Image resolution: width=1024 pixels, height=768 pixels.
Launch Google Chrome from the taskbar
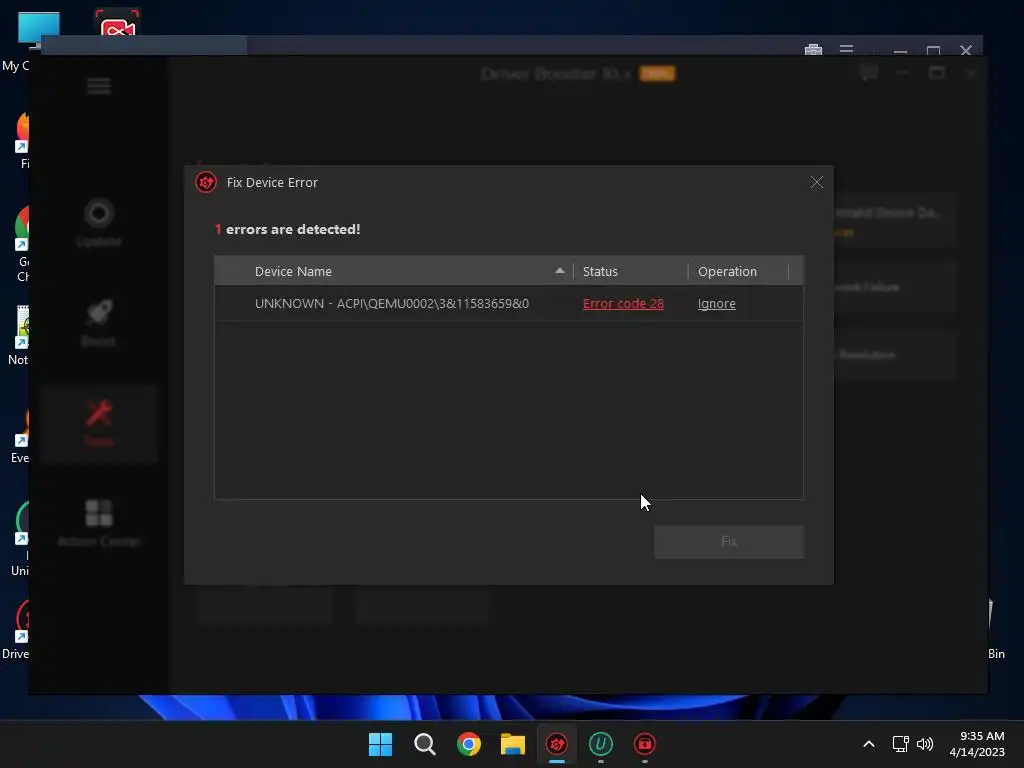(469, 744)
